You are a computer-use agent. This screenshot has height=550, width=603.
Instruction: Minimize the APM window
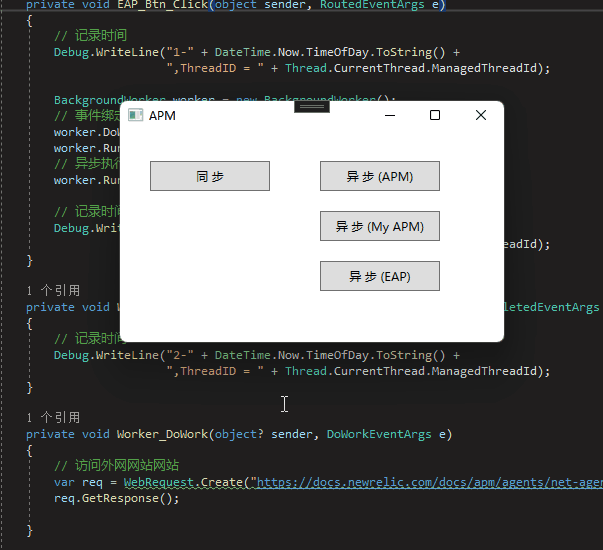390,115
